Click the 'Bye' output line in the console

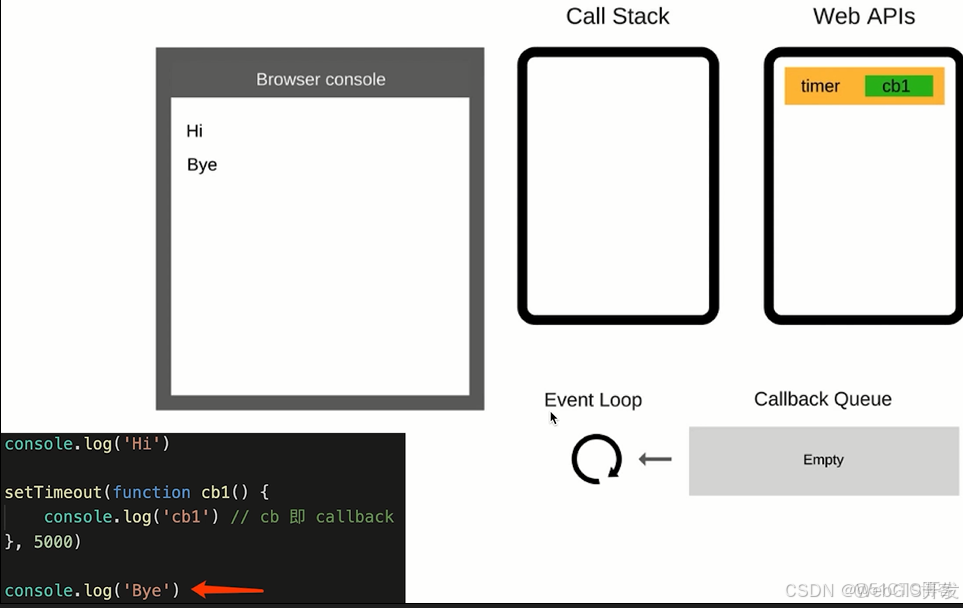pyautogui.click(x=202, y=165)
